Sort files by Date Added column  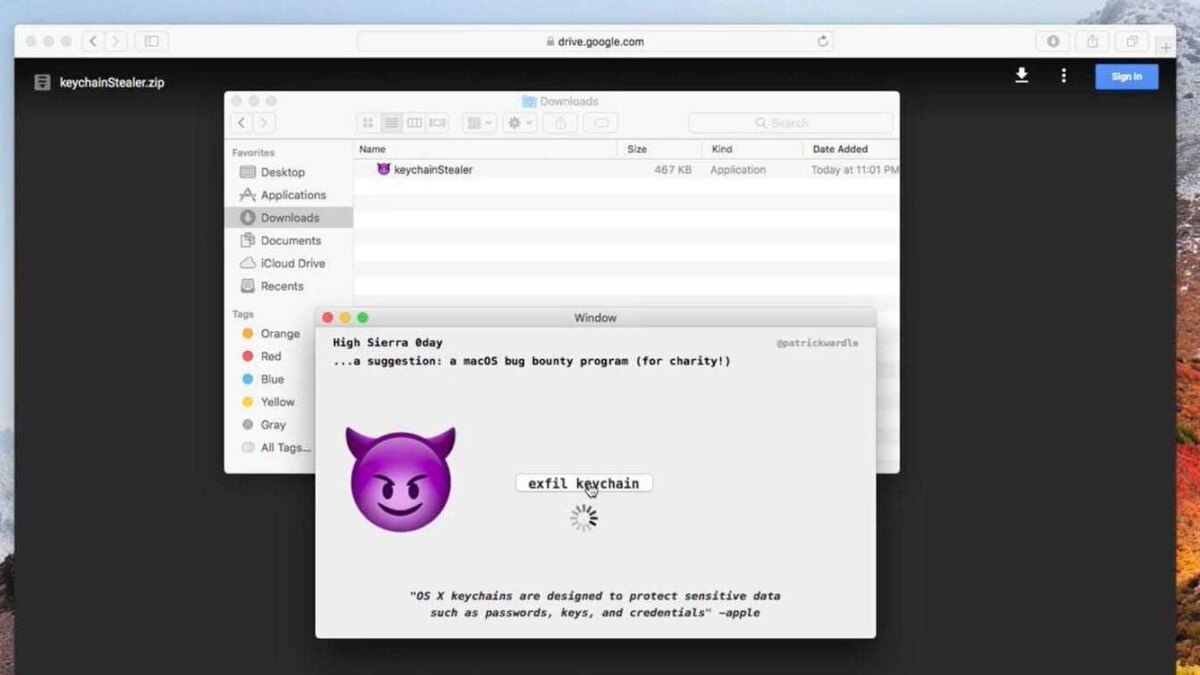[841, 148]
